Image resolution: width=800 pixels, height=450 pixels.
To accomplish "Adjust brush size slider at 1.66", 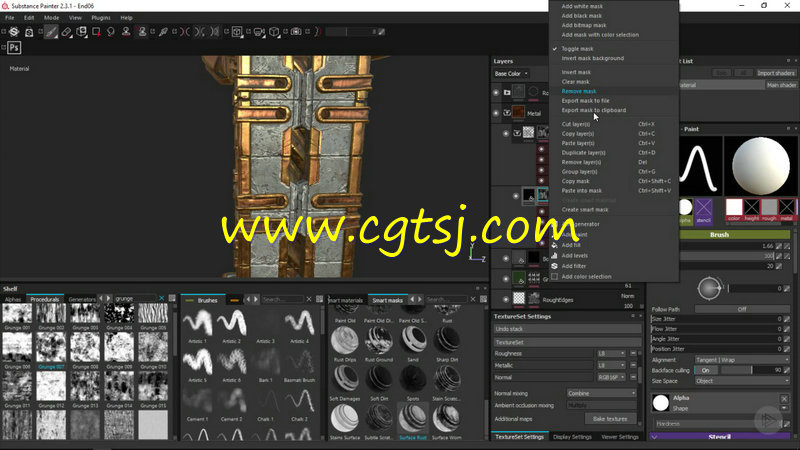I will coord(727,246).
